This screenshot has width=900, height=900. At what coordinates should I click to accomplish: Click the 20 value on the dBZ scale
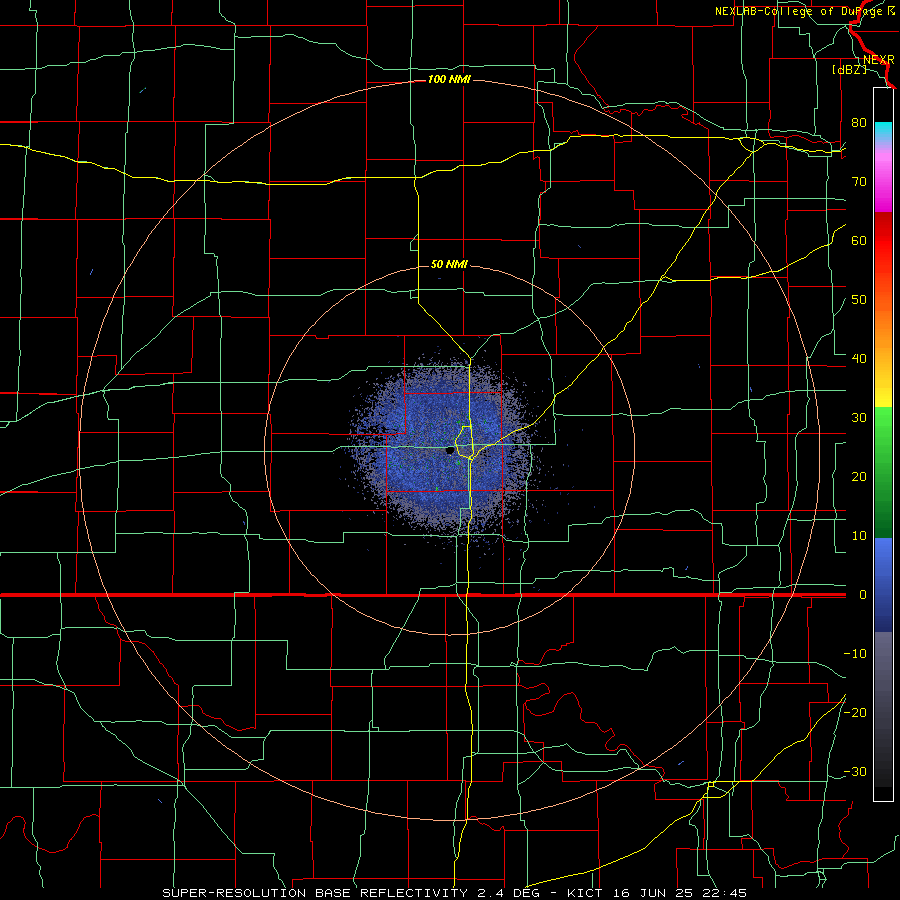tap(859, 477)
